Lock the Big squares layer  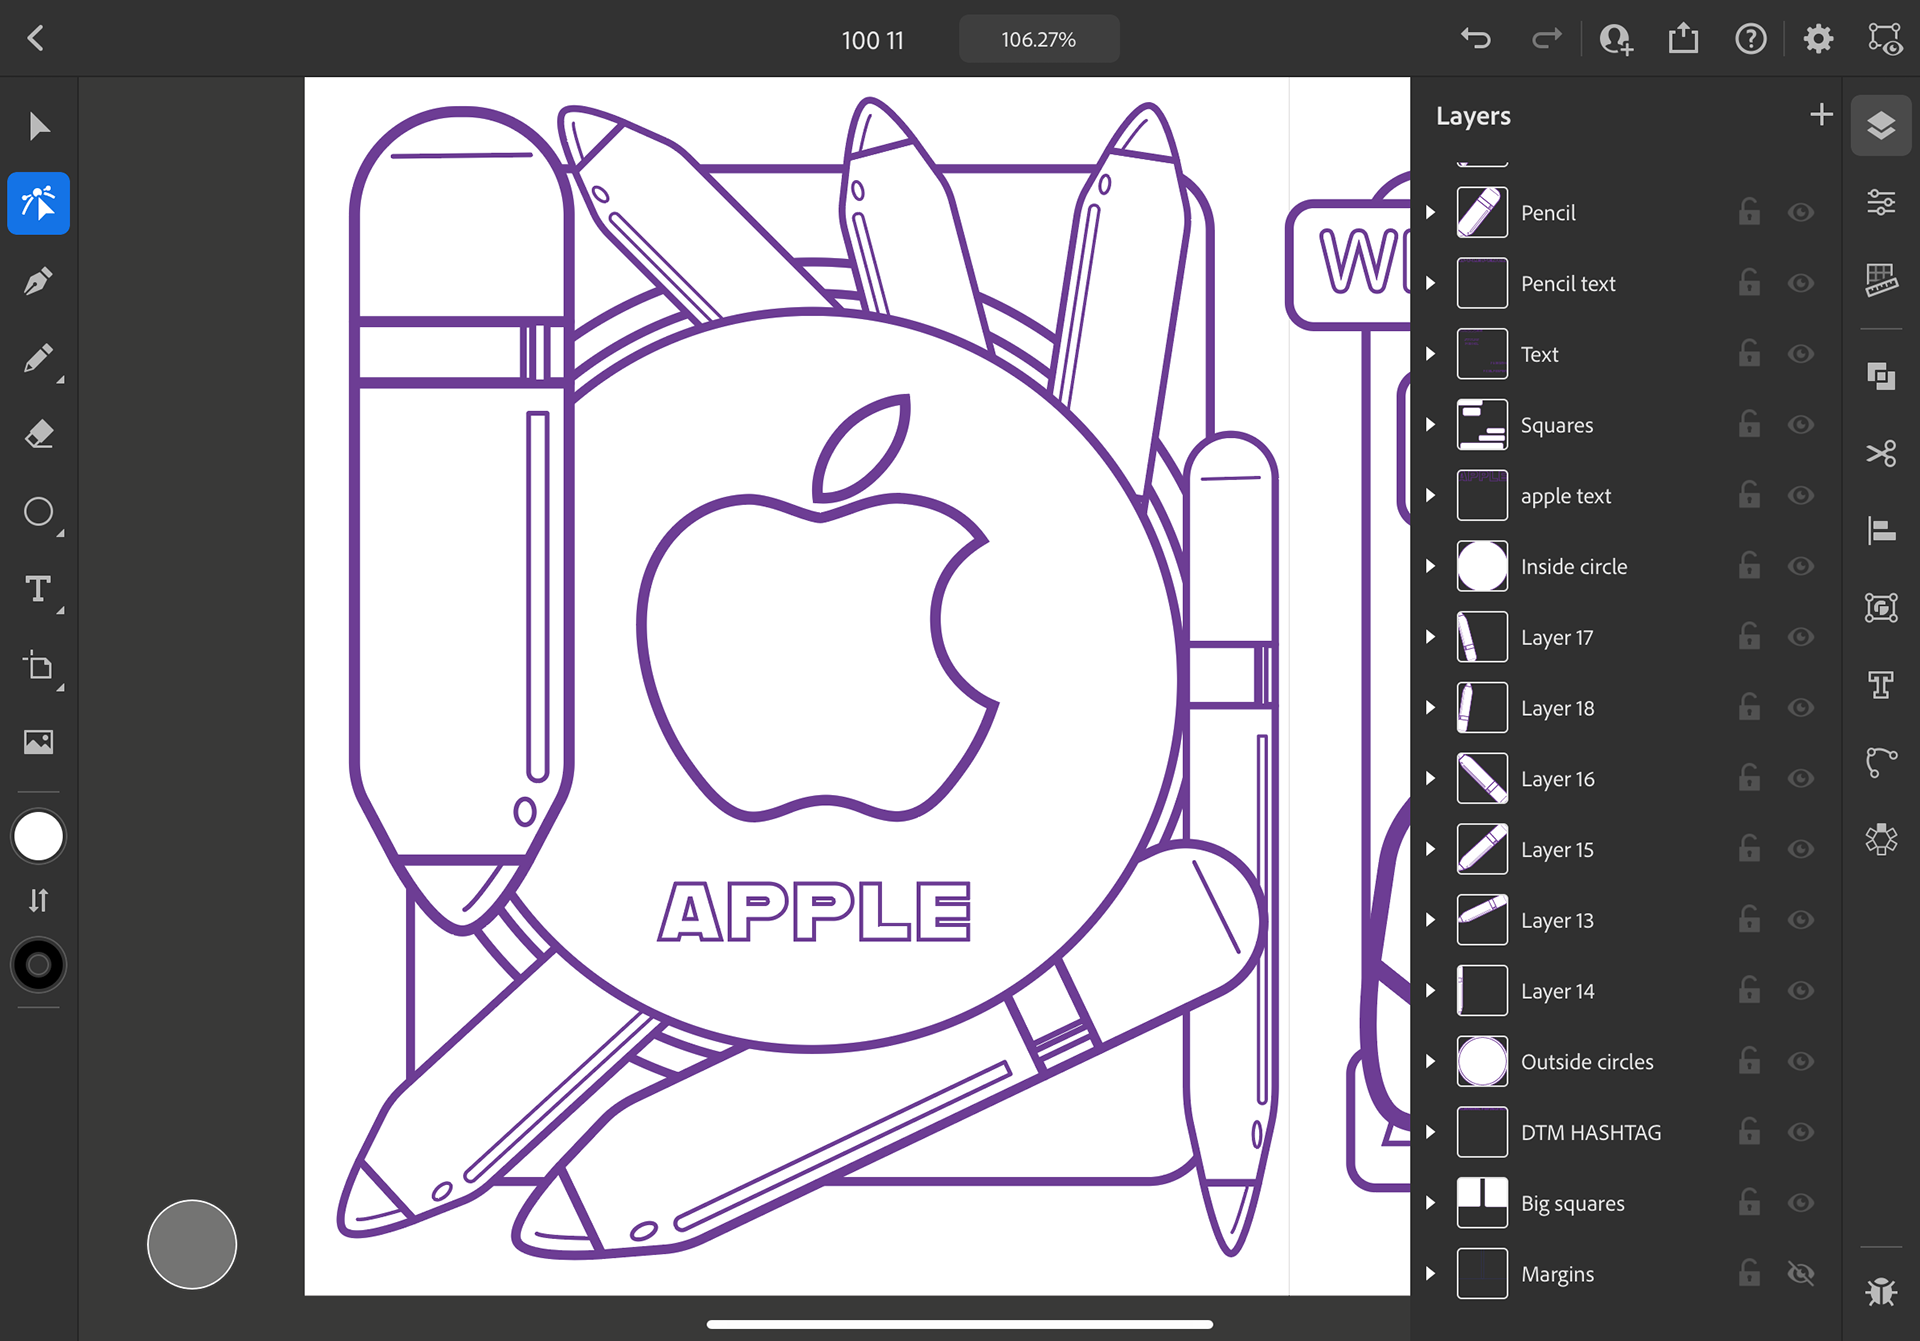1749,1202
